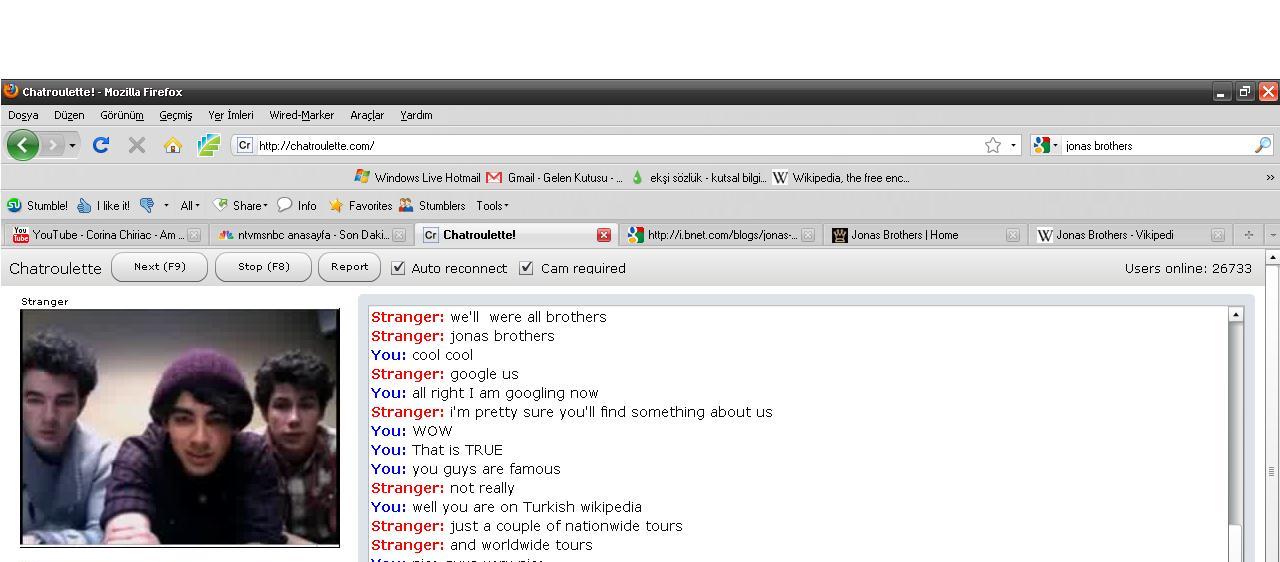Open Windows Live Hotmail bookmark

click(x=418, y=177)
